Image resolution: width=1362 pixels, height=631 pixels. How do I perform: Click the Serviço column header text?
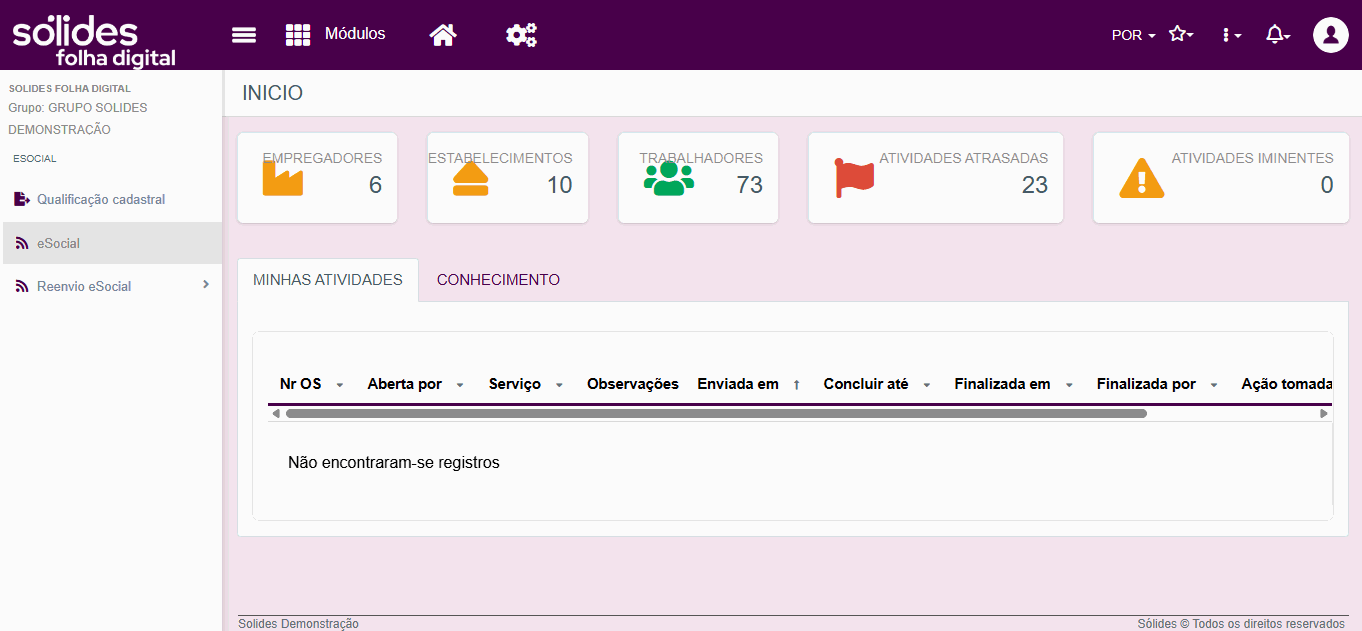point(515,384)
